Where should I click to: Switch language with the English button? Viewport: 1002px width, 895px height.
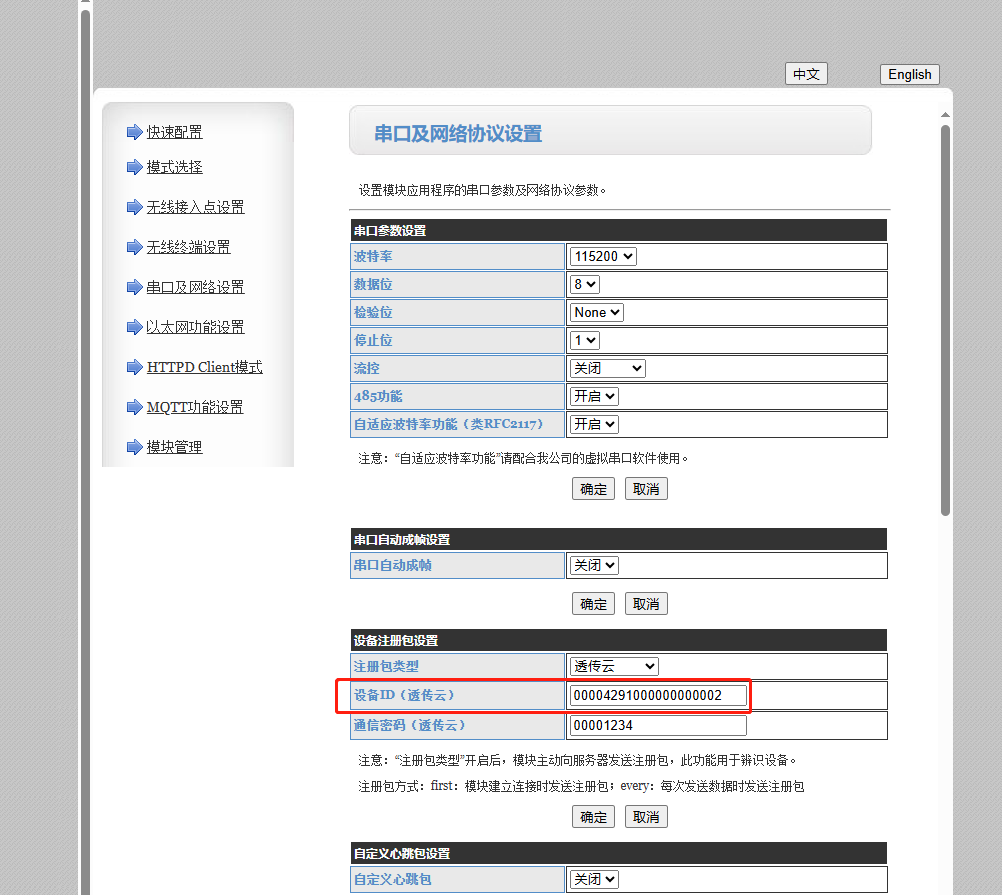click(909, 74)
